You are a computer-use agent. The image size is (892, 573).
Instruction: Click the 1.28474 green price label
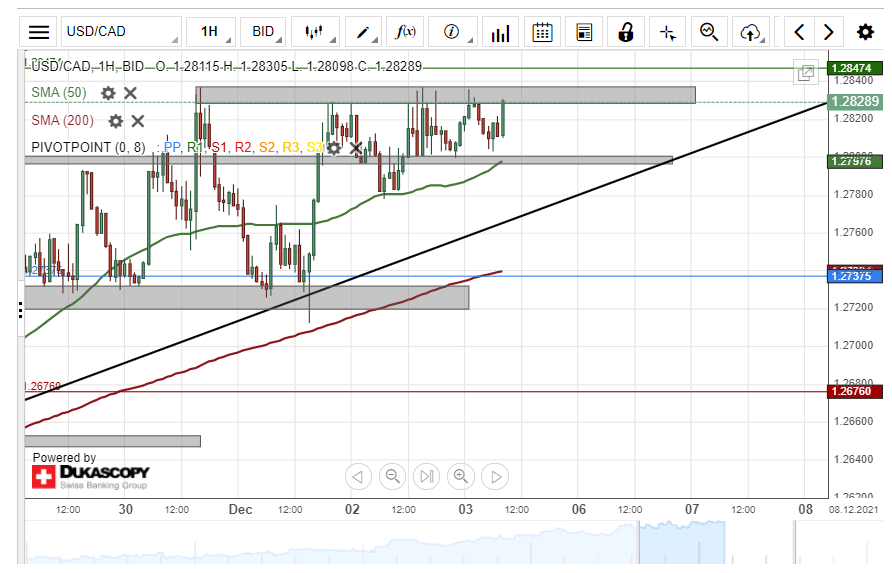(854, 68)
